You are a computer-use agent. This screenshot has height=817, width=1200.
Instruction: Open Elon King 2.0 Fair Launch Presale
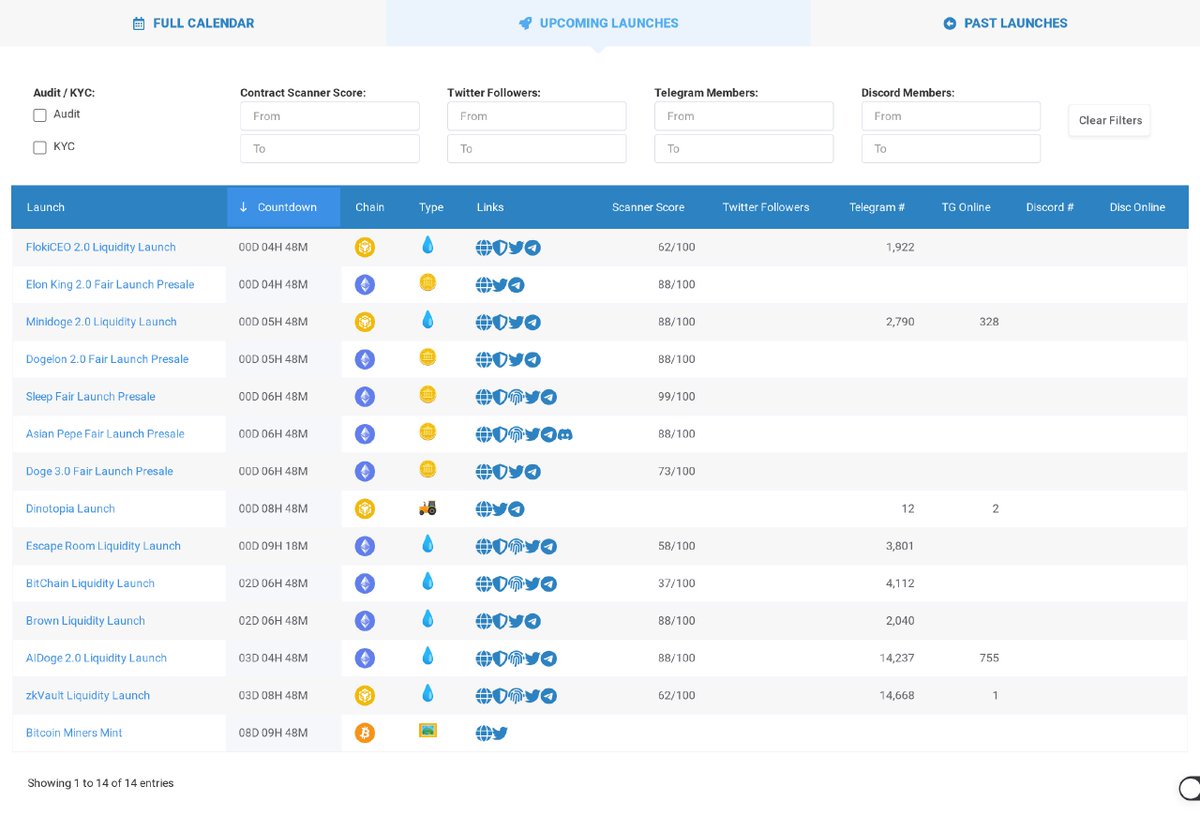(x=110, y=285)
